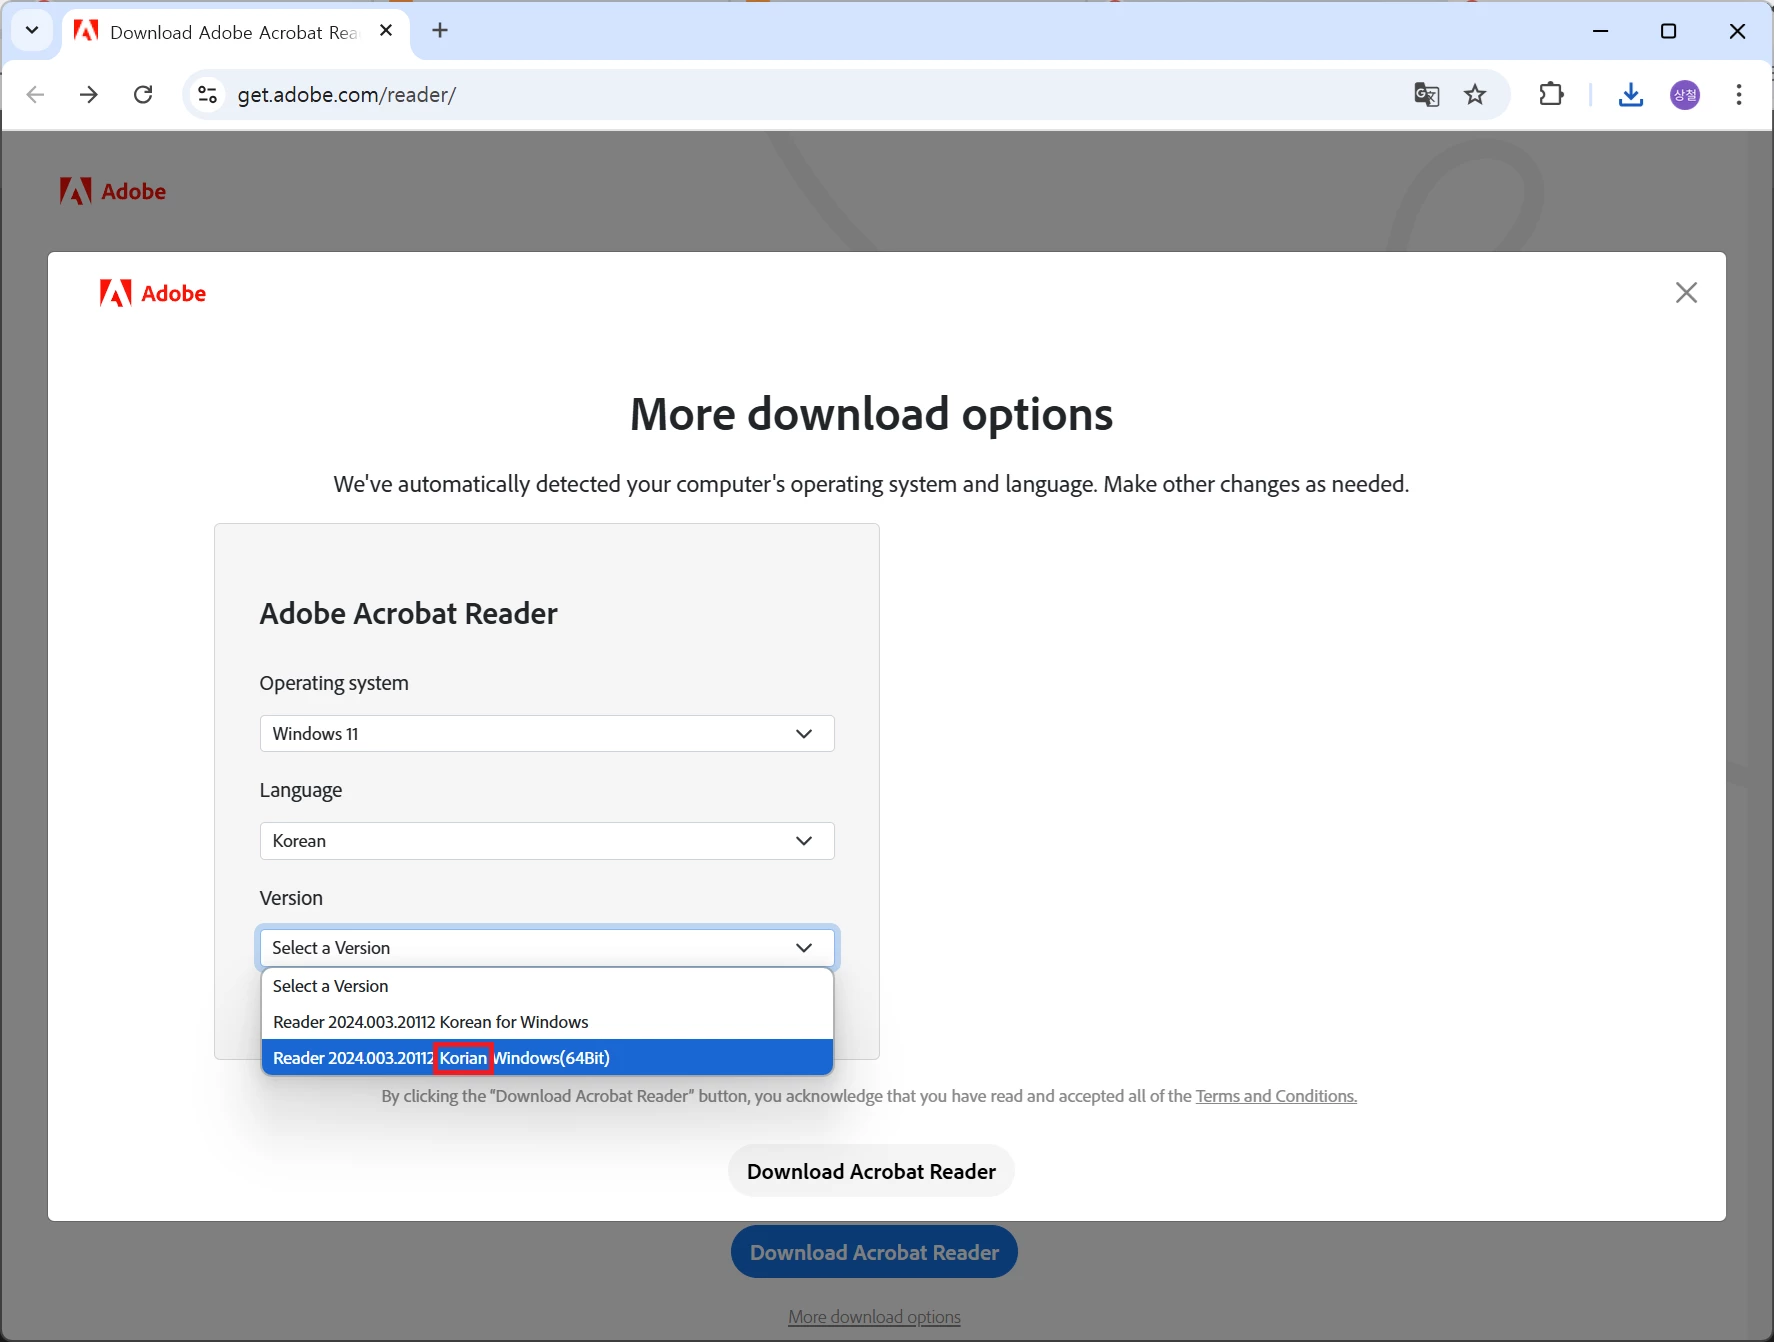Collapse the Version dropdown
The height and width of the screenshot is (1342, 1774).
547,948
